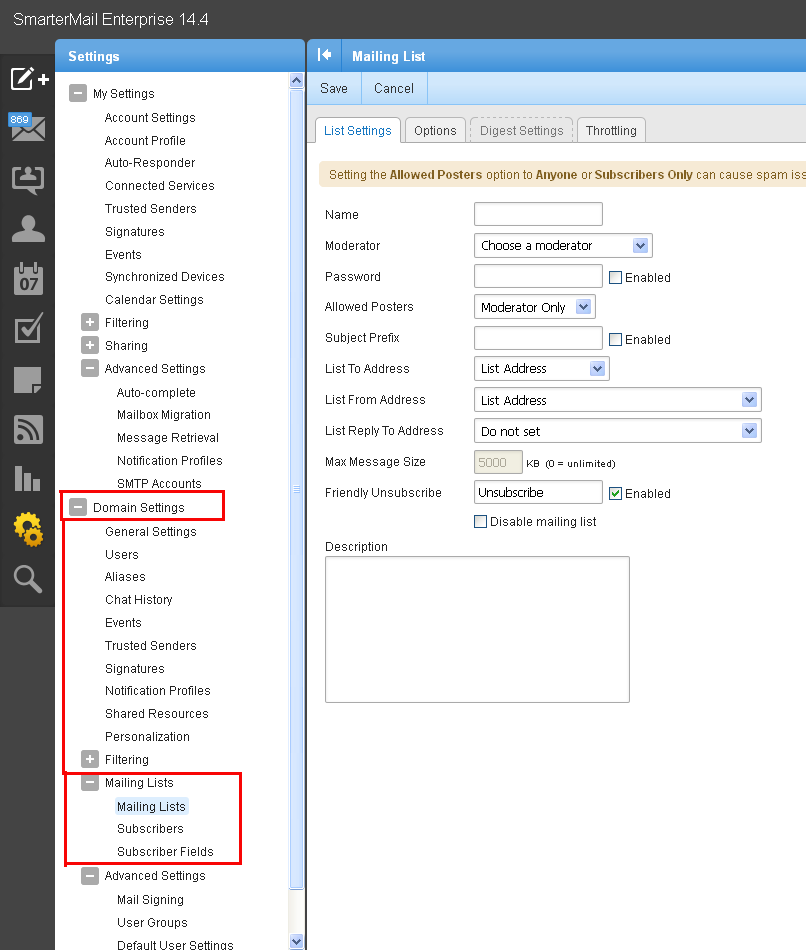Viewport: 806px width, 950px height.
Task: Open Mailbox Migration
Action: point(164,414)
